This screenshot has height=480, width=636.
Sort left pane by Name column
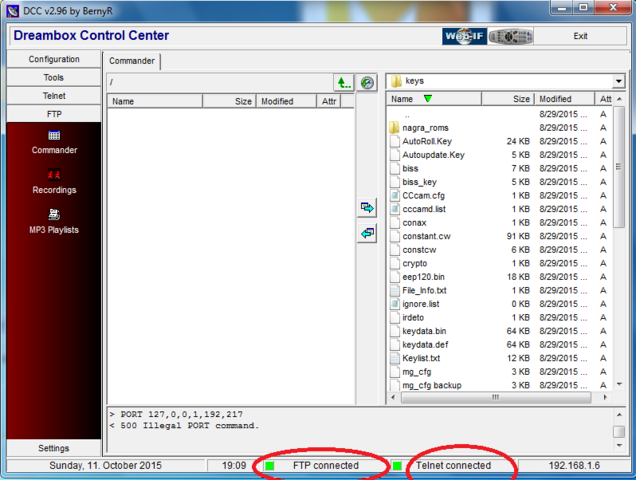pyautogui.click(x=155, y=101)
